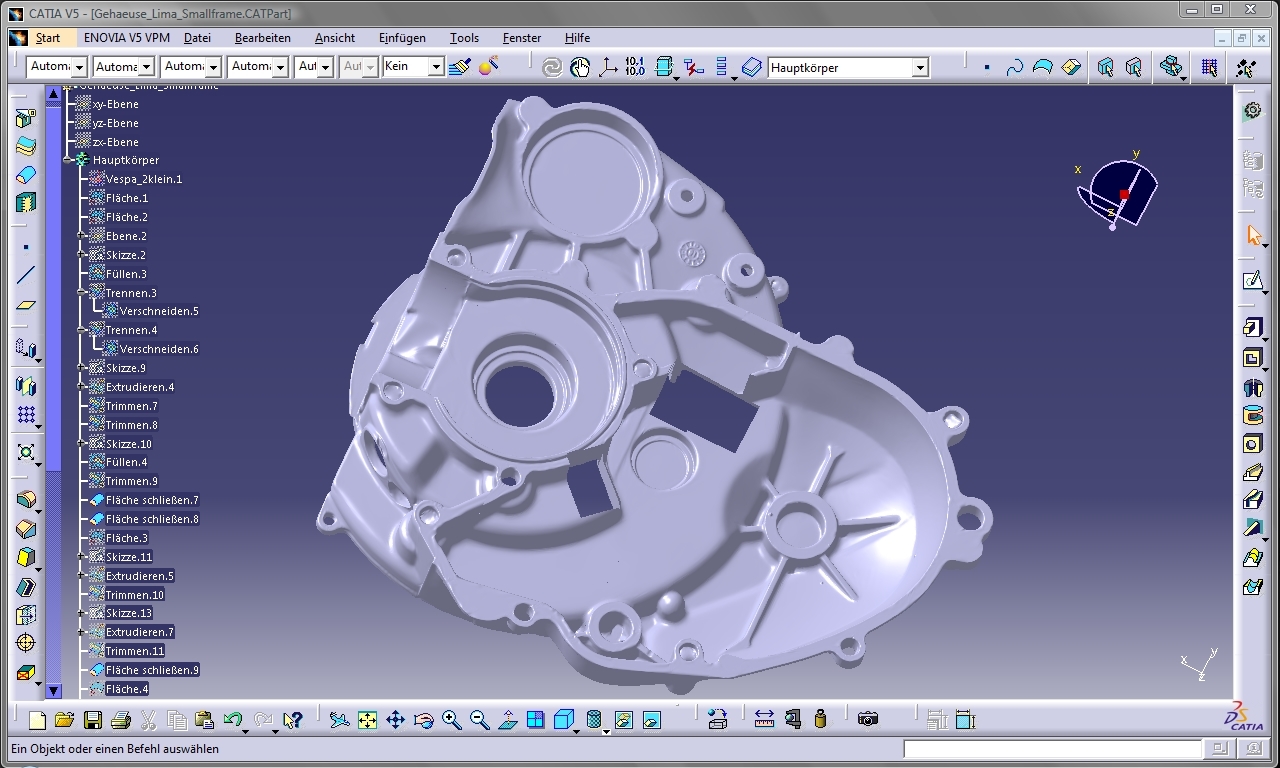Open the first Automa fill color dropdown
The height and width of the screenshot is (768, 1280).
(x=79, y=67)
